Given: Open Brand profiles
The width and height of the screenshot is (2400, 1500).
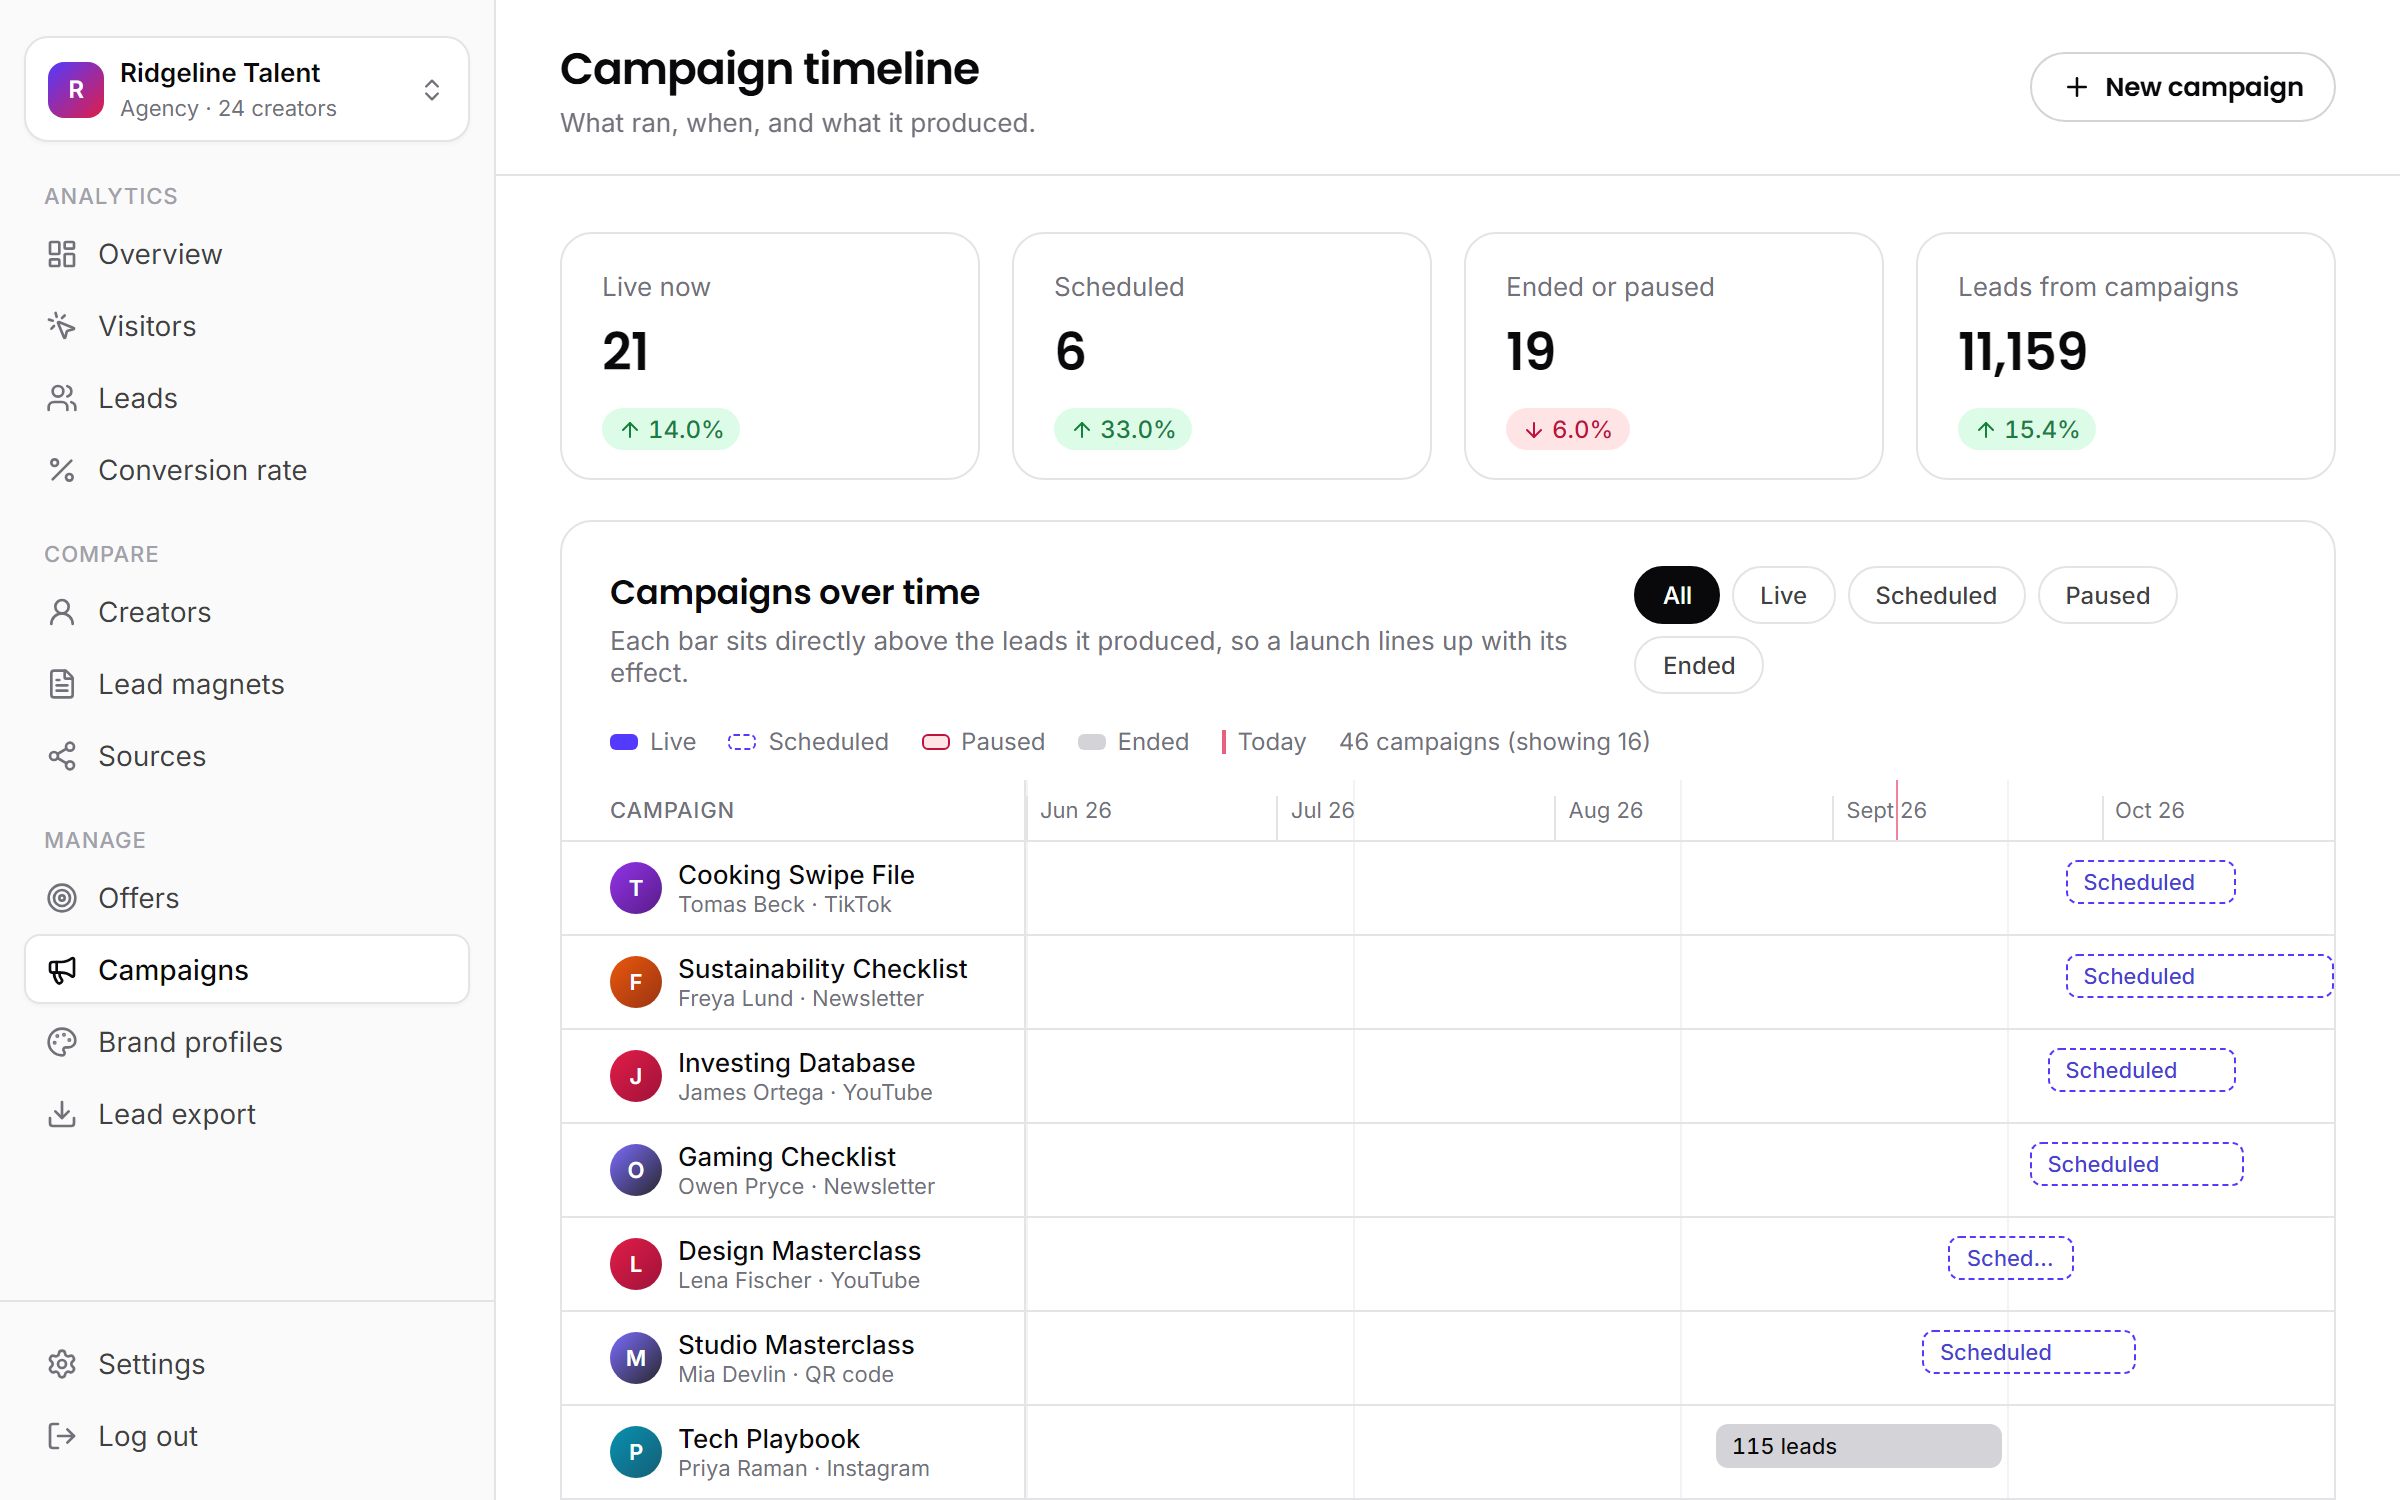Looking at the screenshot, I should click(x=247, y=1042).
